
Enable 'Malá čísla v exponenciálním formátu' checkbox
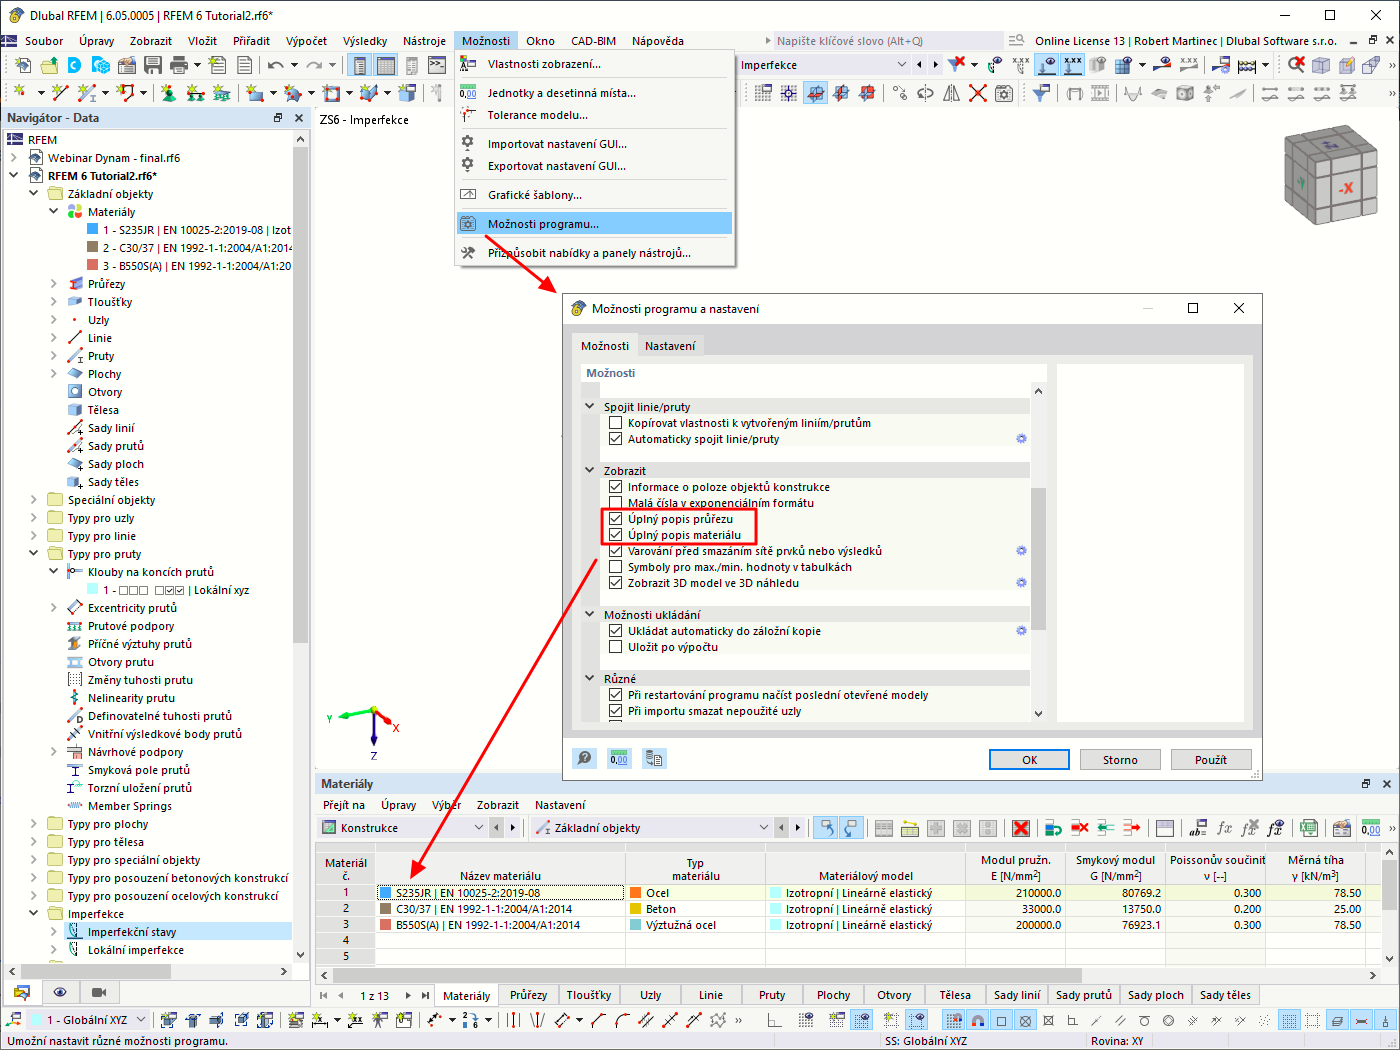(x=616, y=503)
